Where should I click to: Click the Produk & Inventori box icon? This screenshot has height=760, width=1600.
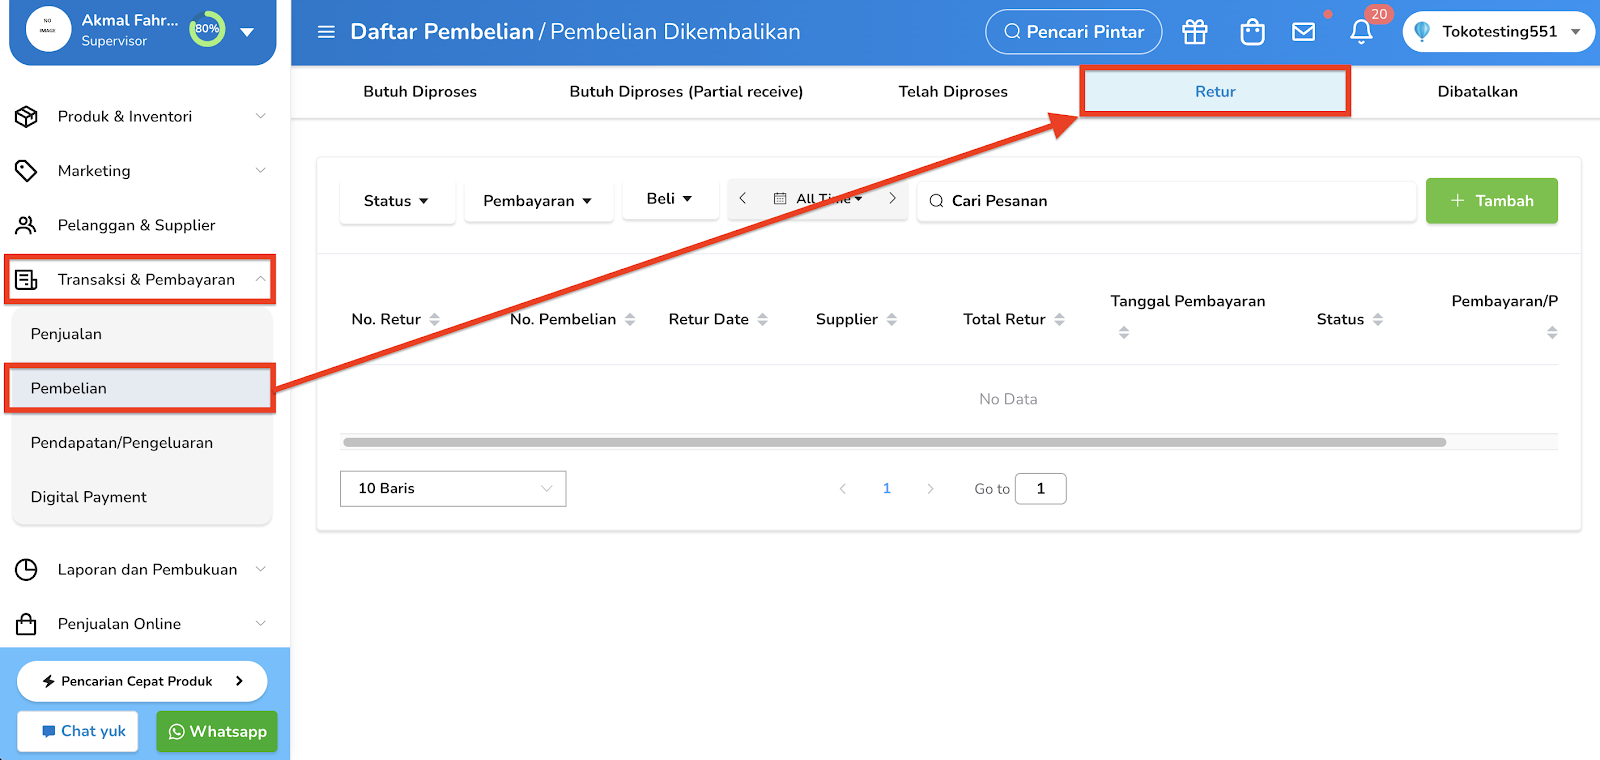[26, 117]
